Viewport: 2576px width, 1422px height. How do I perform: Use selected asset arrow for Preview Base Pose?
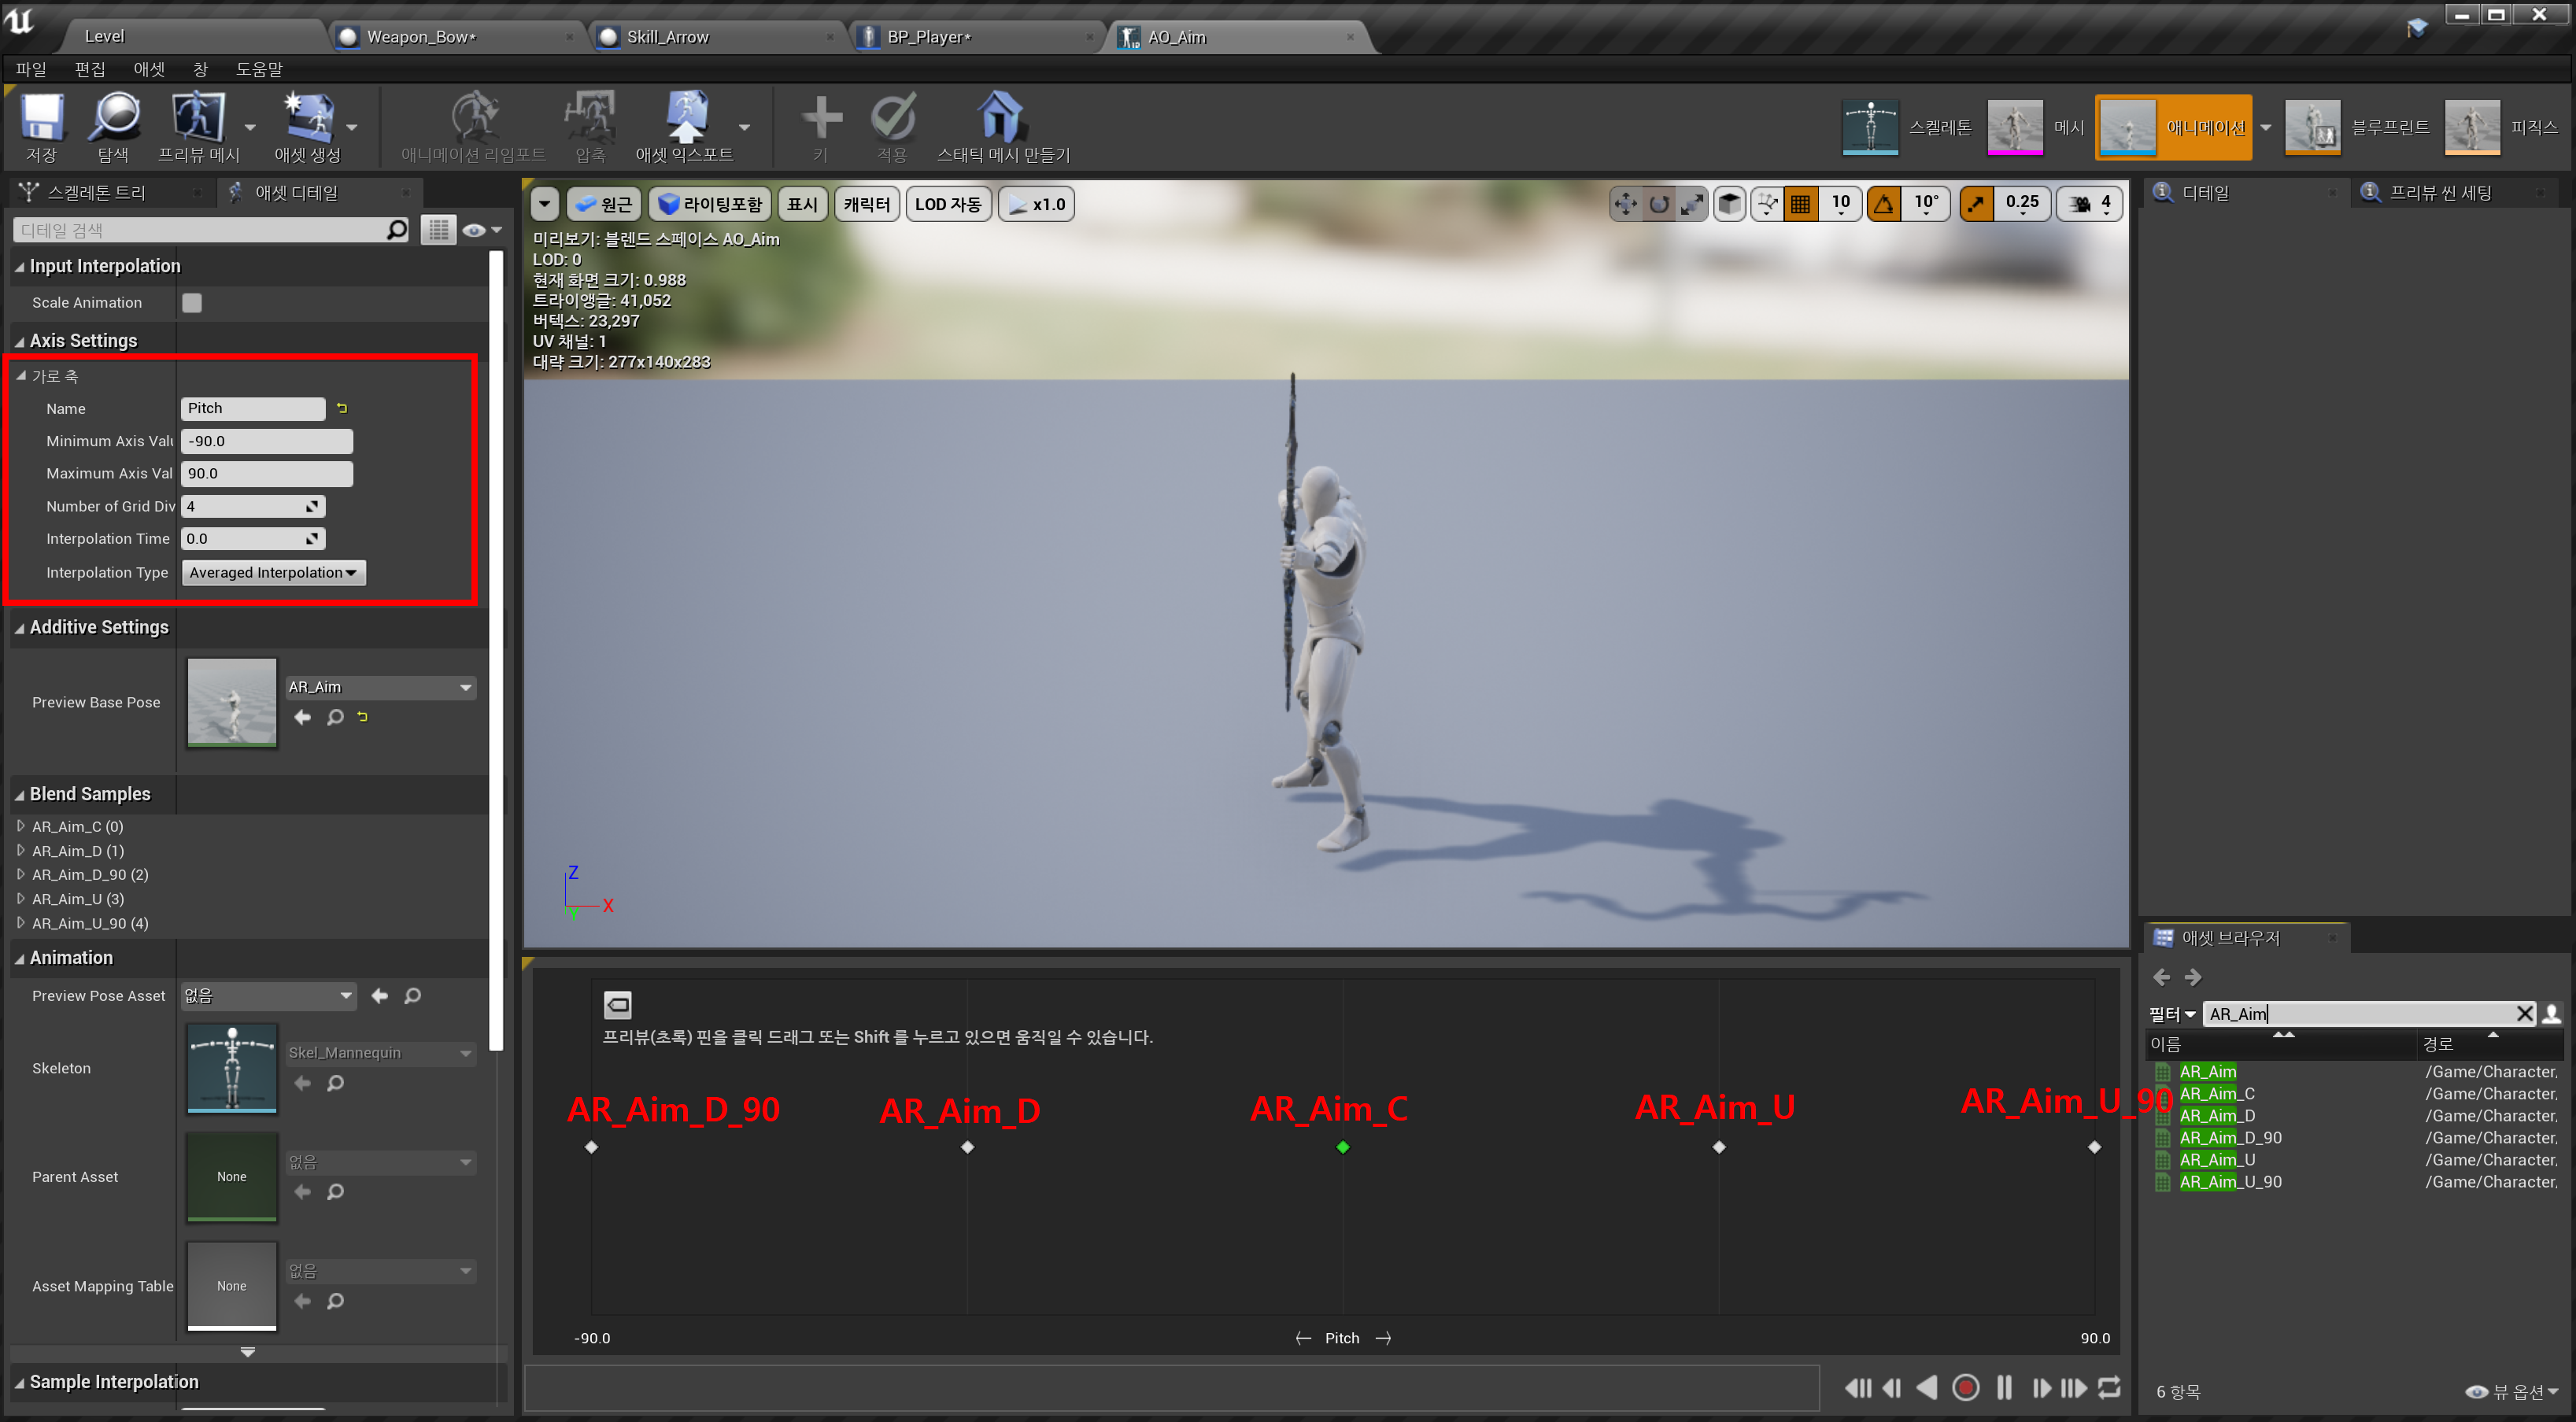(302, 717)
